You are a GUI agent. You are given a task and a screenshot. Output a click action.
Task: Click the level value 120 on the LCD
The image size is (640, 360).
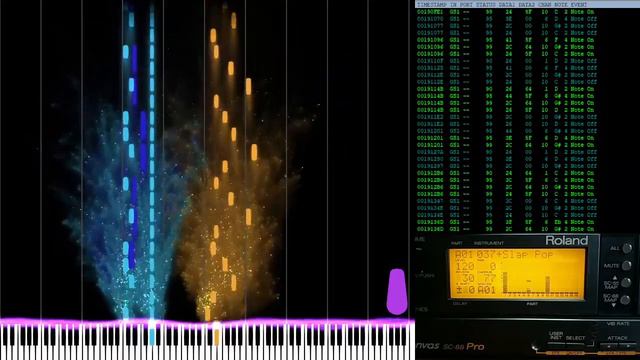(x=465, y=267)
